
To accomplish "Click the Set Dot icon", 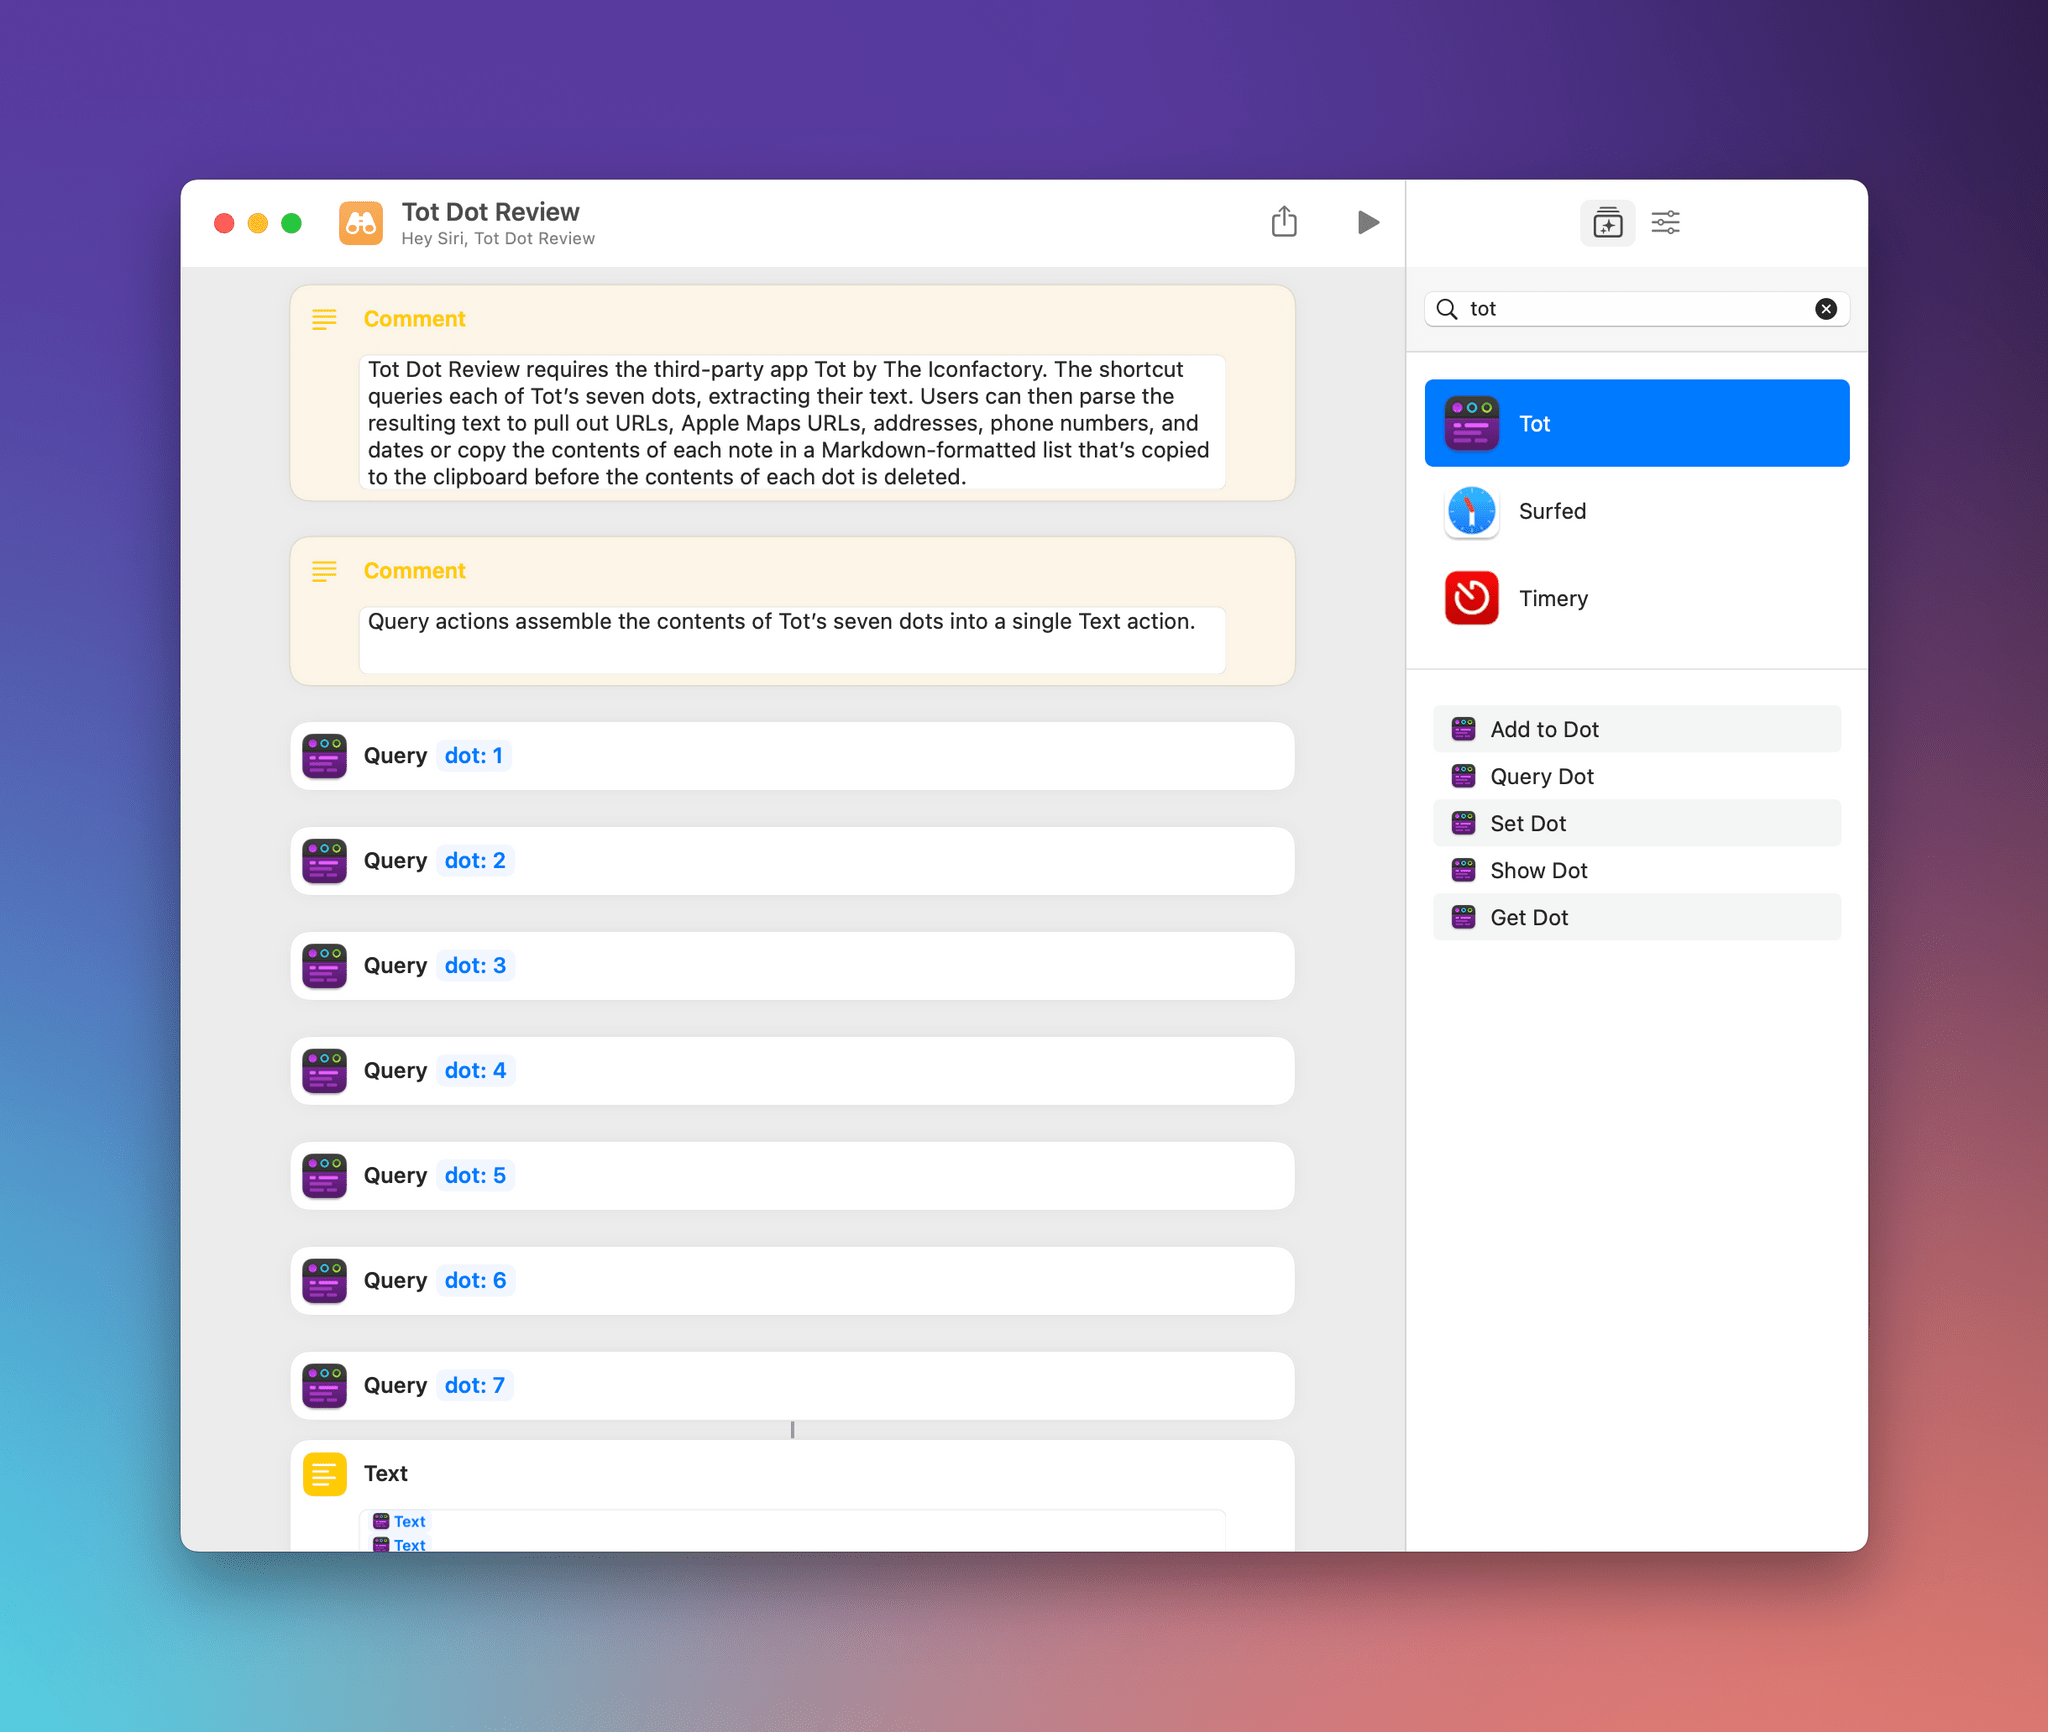I will click(x=1463, y=823).
